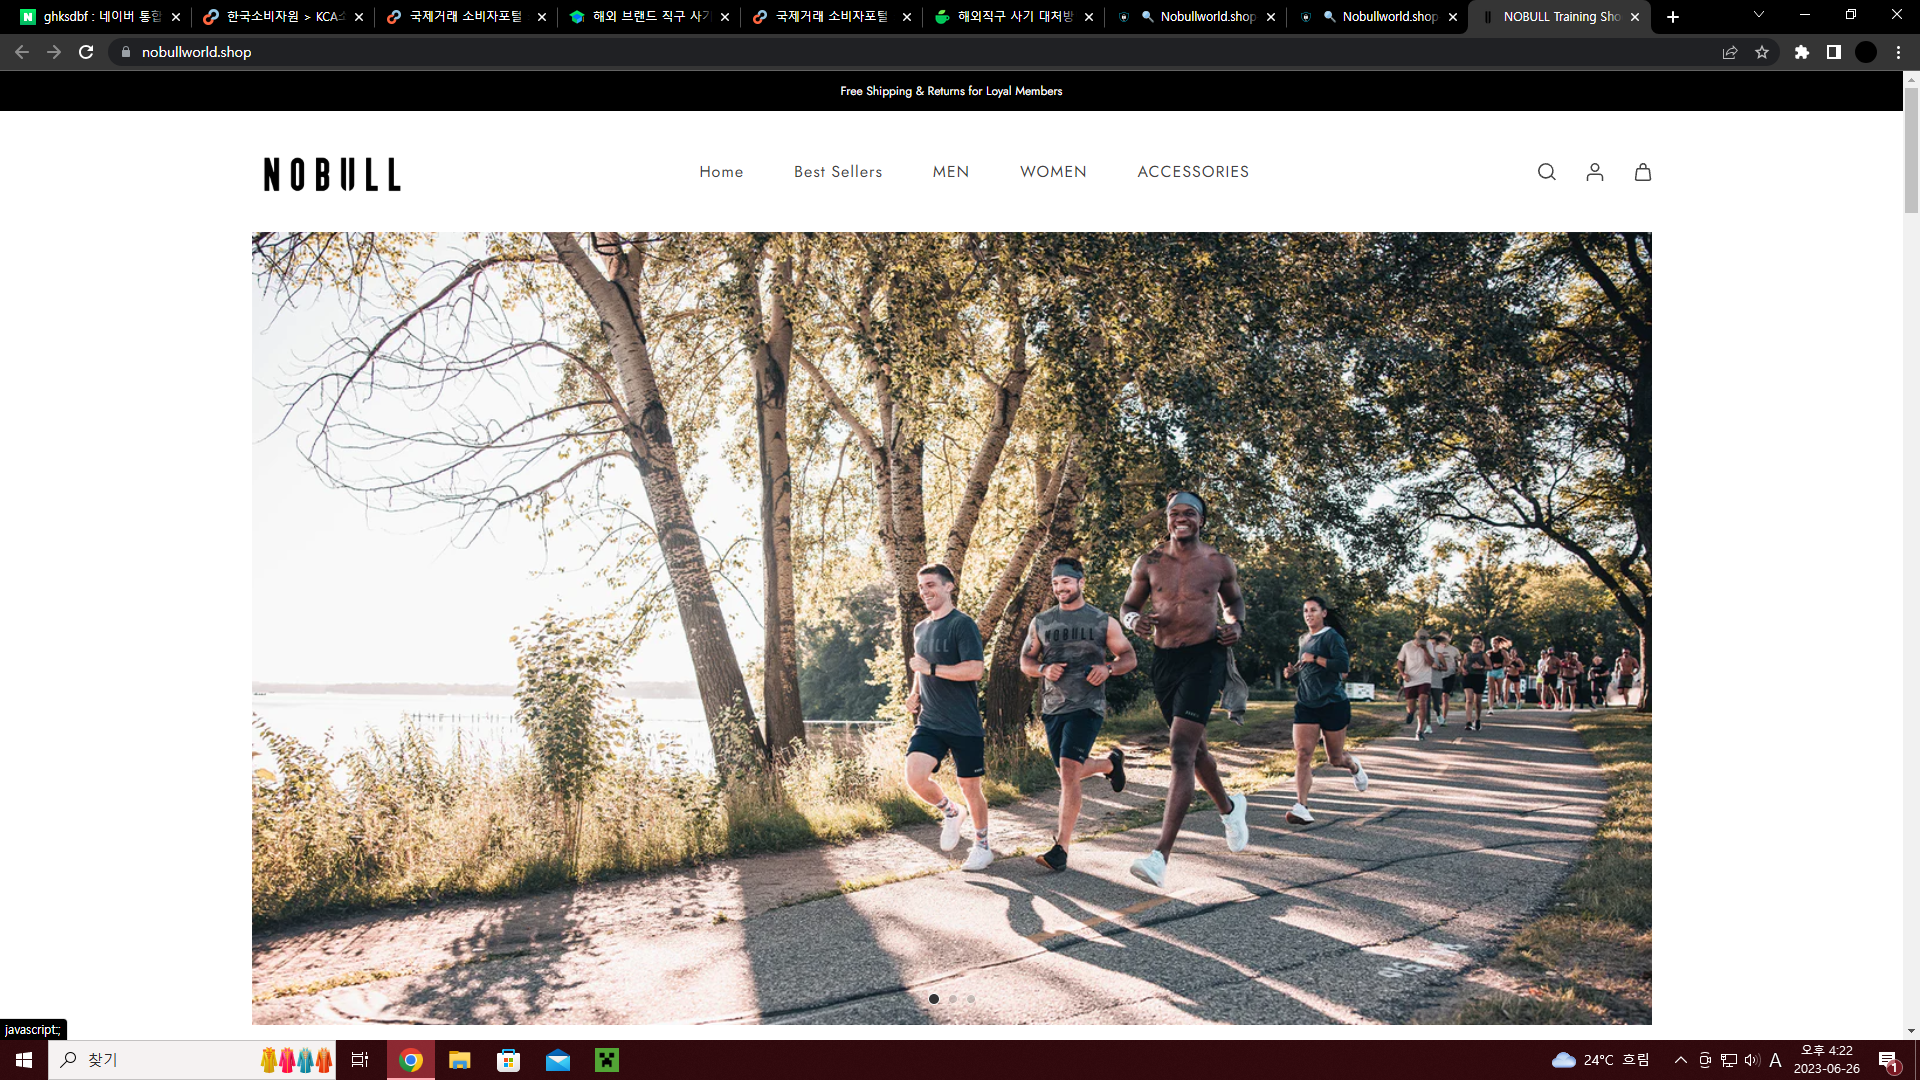The width and height of the screenshot is (1920, 1080).
Task: Open Minecraft icon on the taskbar
Action: click(x=607, y=1060)
